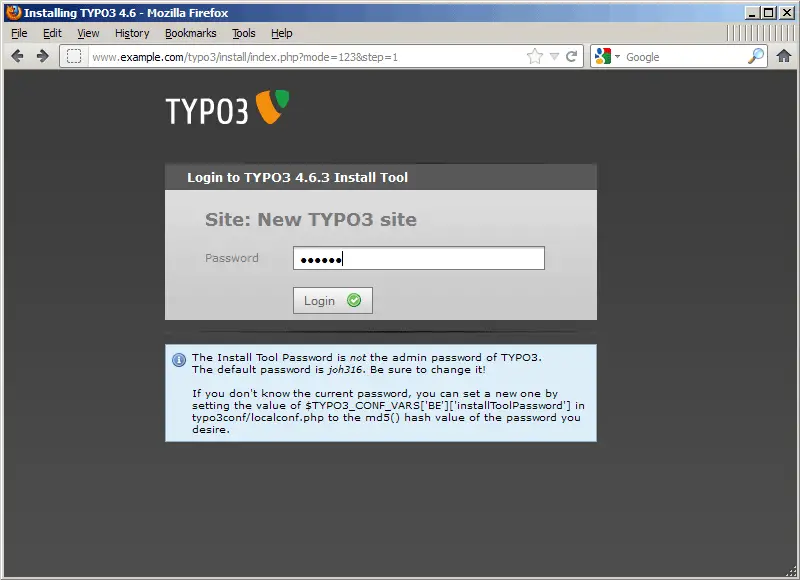Open the Edit menu
Viewport: 800px width, 580px height.
pos(52,33)
